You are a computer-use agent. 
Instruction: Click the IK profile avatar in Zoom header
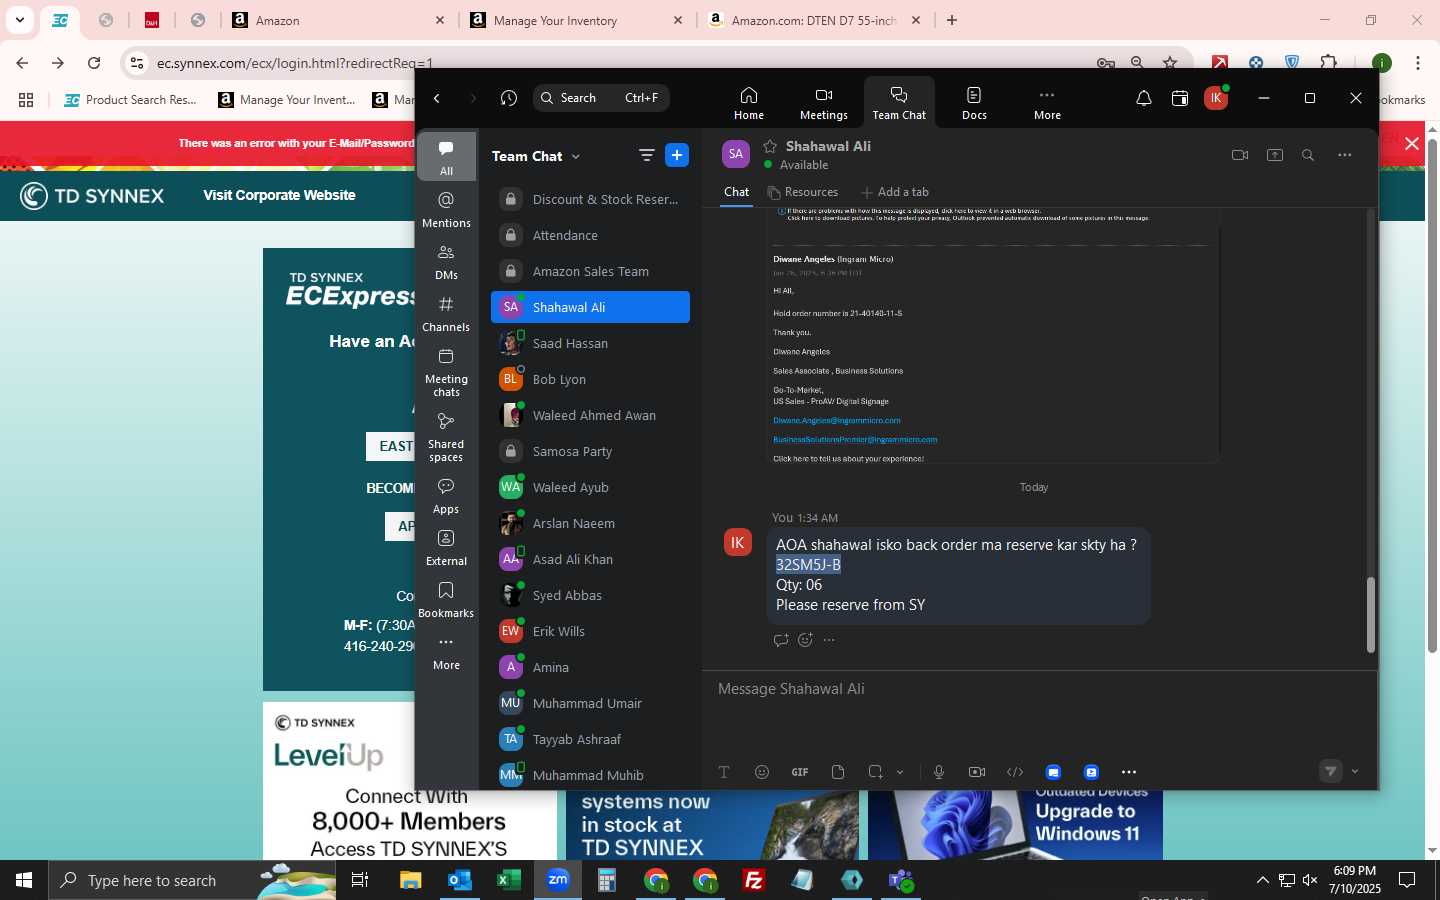pos(1216,98)
